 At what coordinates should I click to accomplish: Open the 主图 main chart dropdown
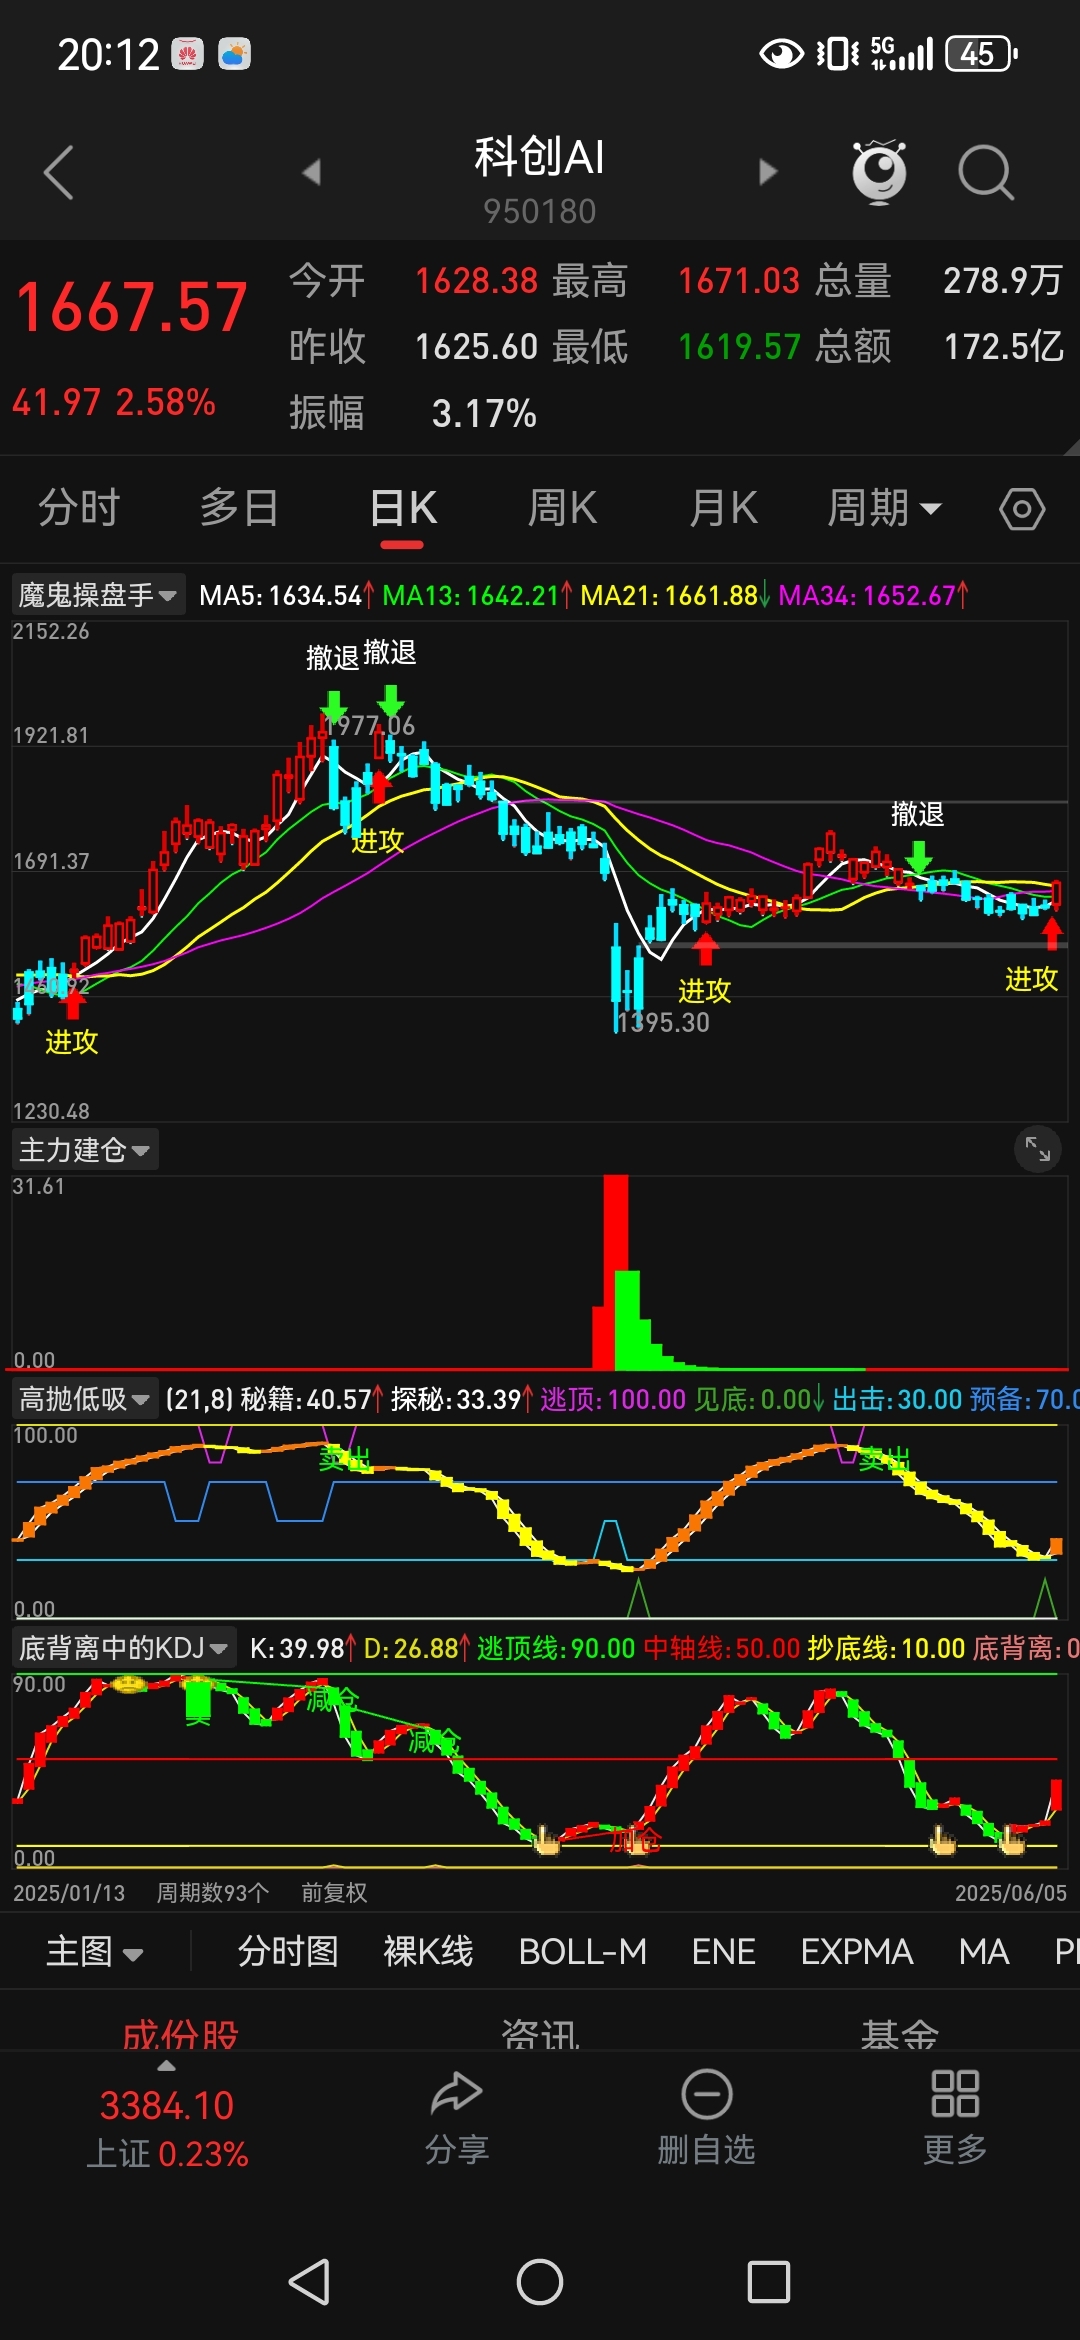click(95, 1951)
